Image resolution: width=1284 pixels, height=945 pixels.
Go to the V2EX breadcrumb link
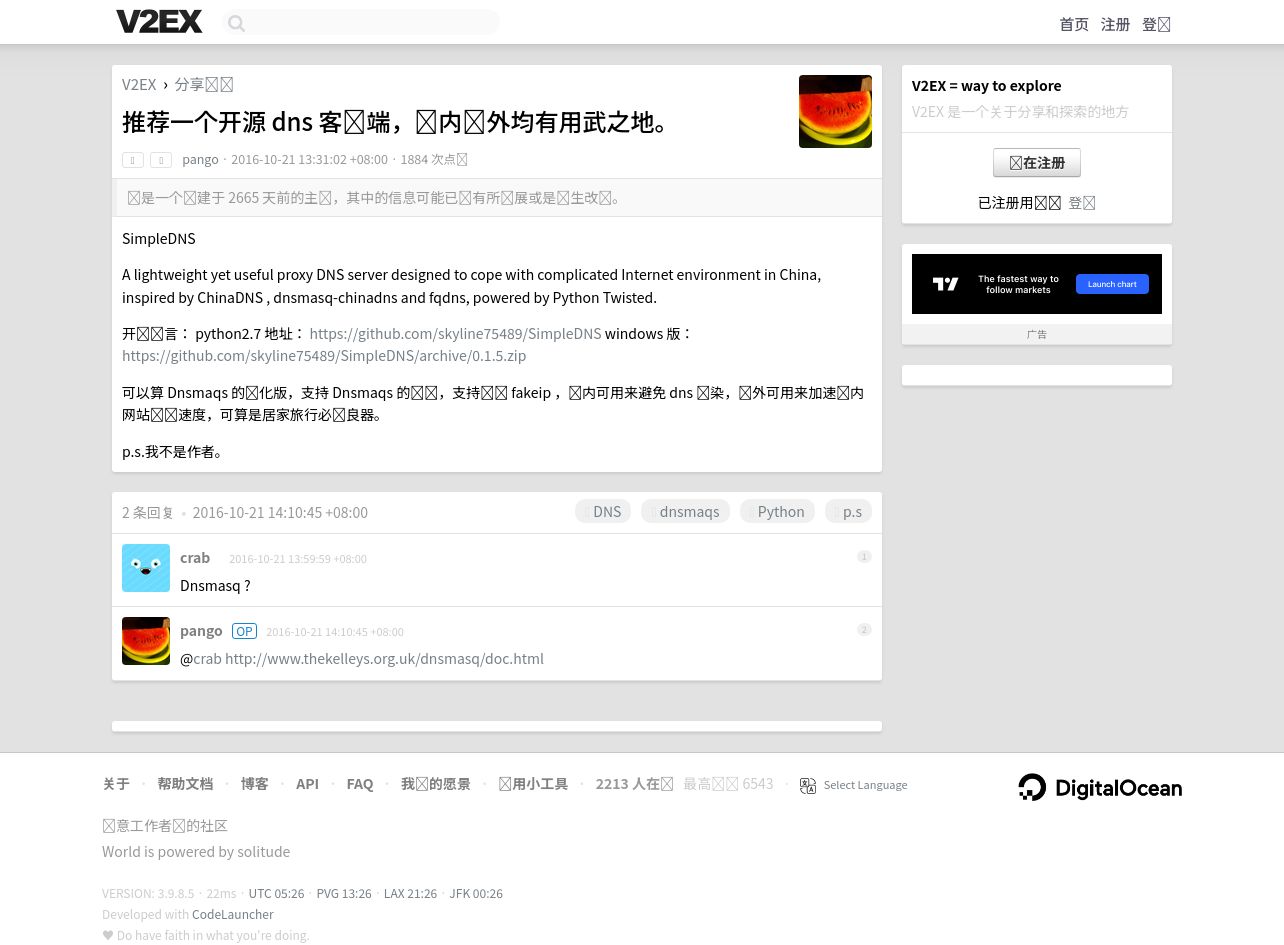139,84
